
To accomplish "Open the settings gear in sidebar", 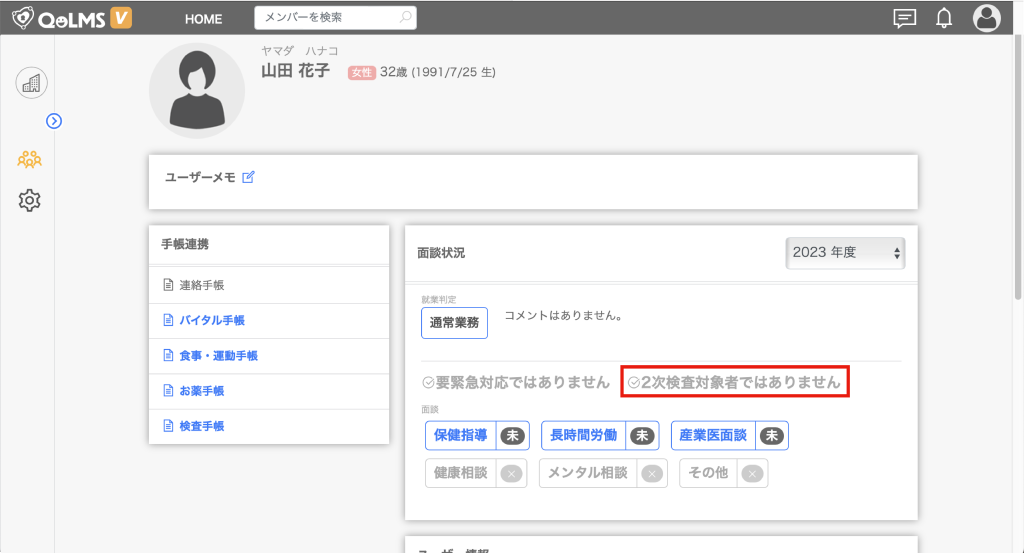I will coord(30,201).
